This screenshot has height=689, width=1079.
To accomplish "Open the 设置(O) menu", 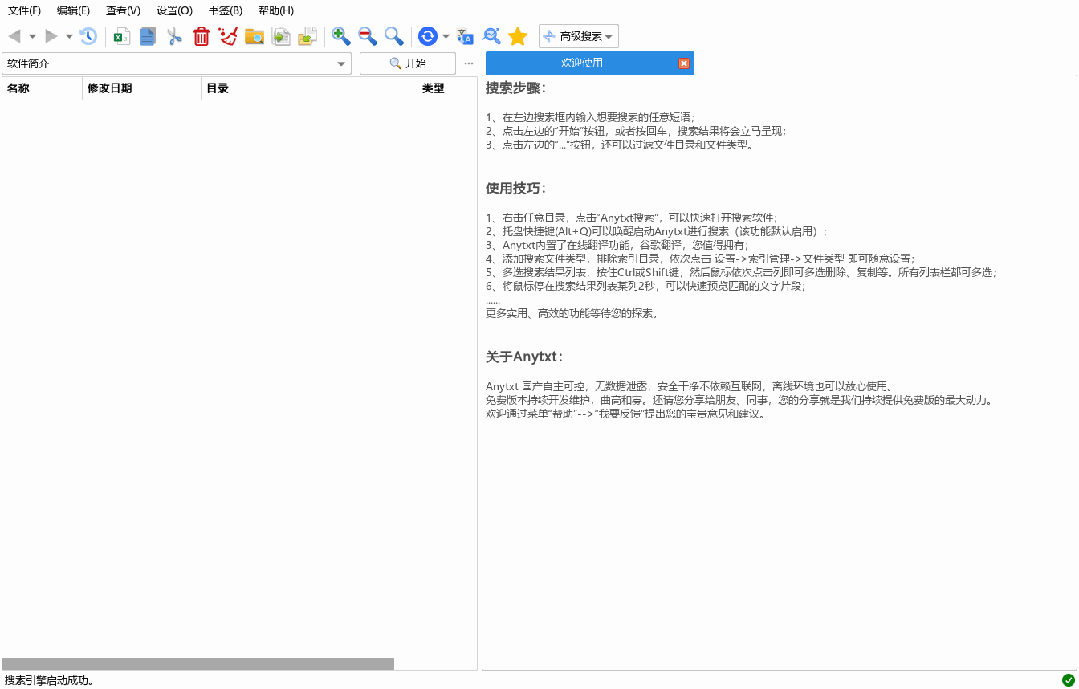I will pyautogui.click(x=174, y=10).
